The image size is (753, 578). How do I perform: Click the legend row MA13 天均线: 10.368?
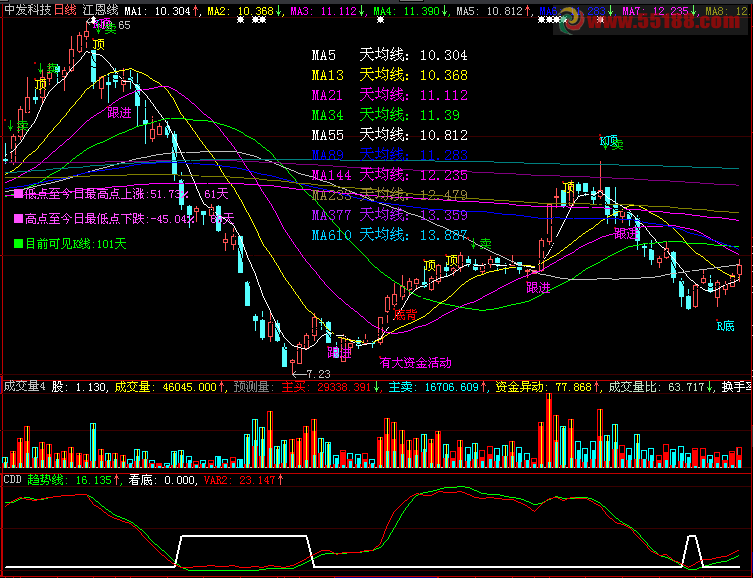[389, 75]
